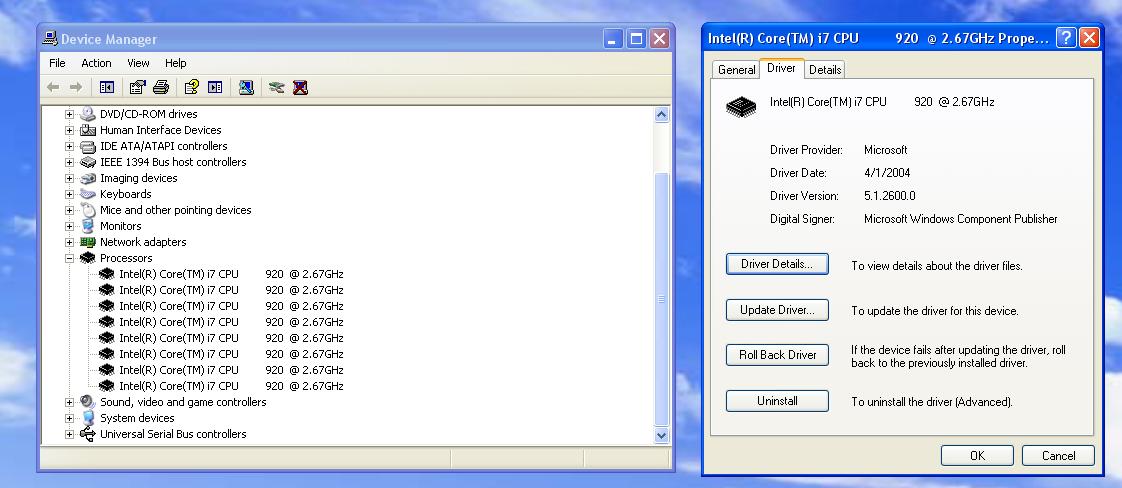The height and width of the screenshot is (488, 1122).
Task: Click the Properties toolbar icon
Action: tap(138, 88)
